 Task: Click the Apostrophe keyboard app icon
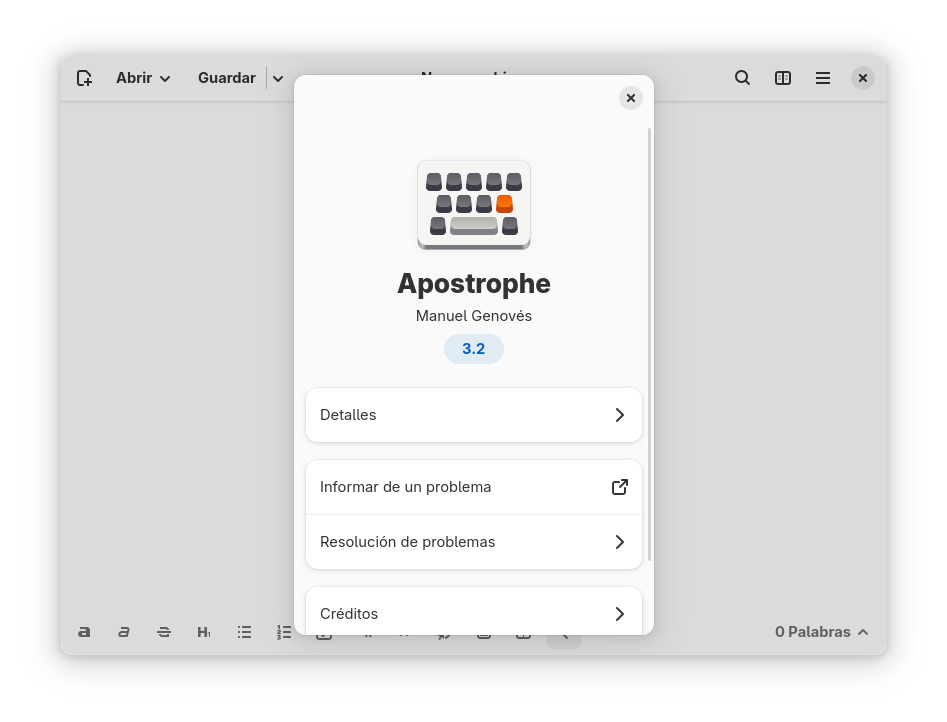(x=473, y=205)
